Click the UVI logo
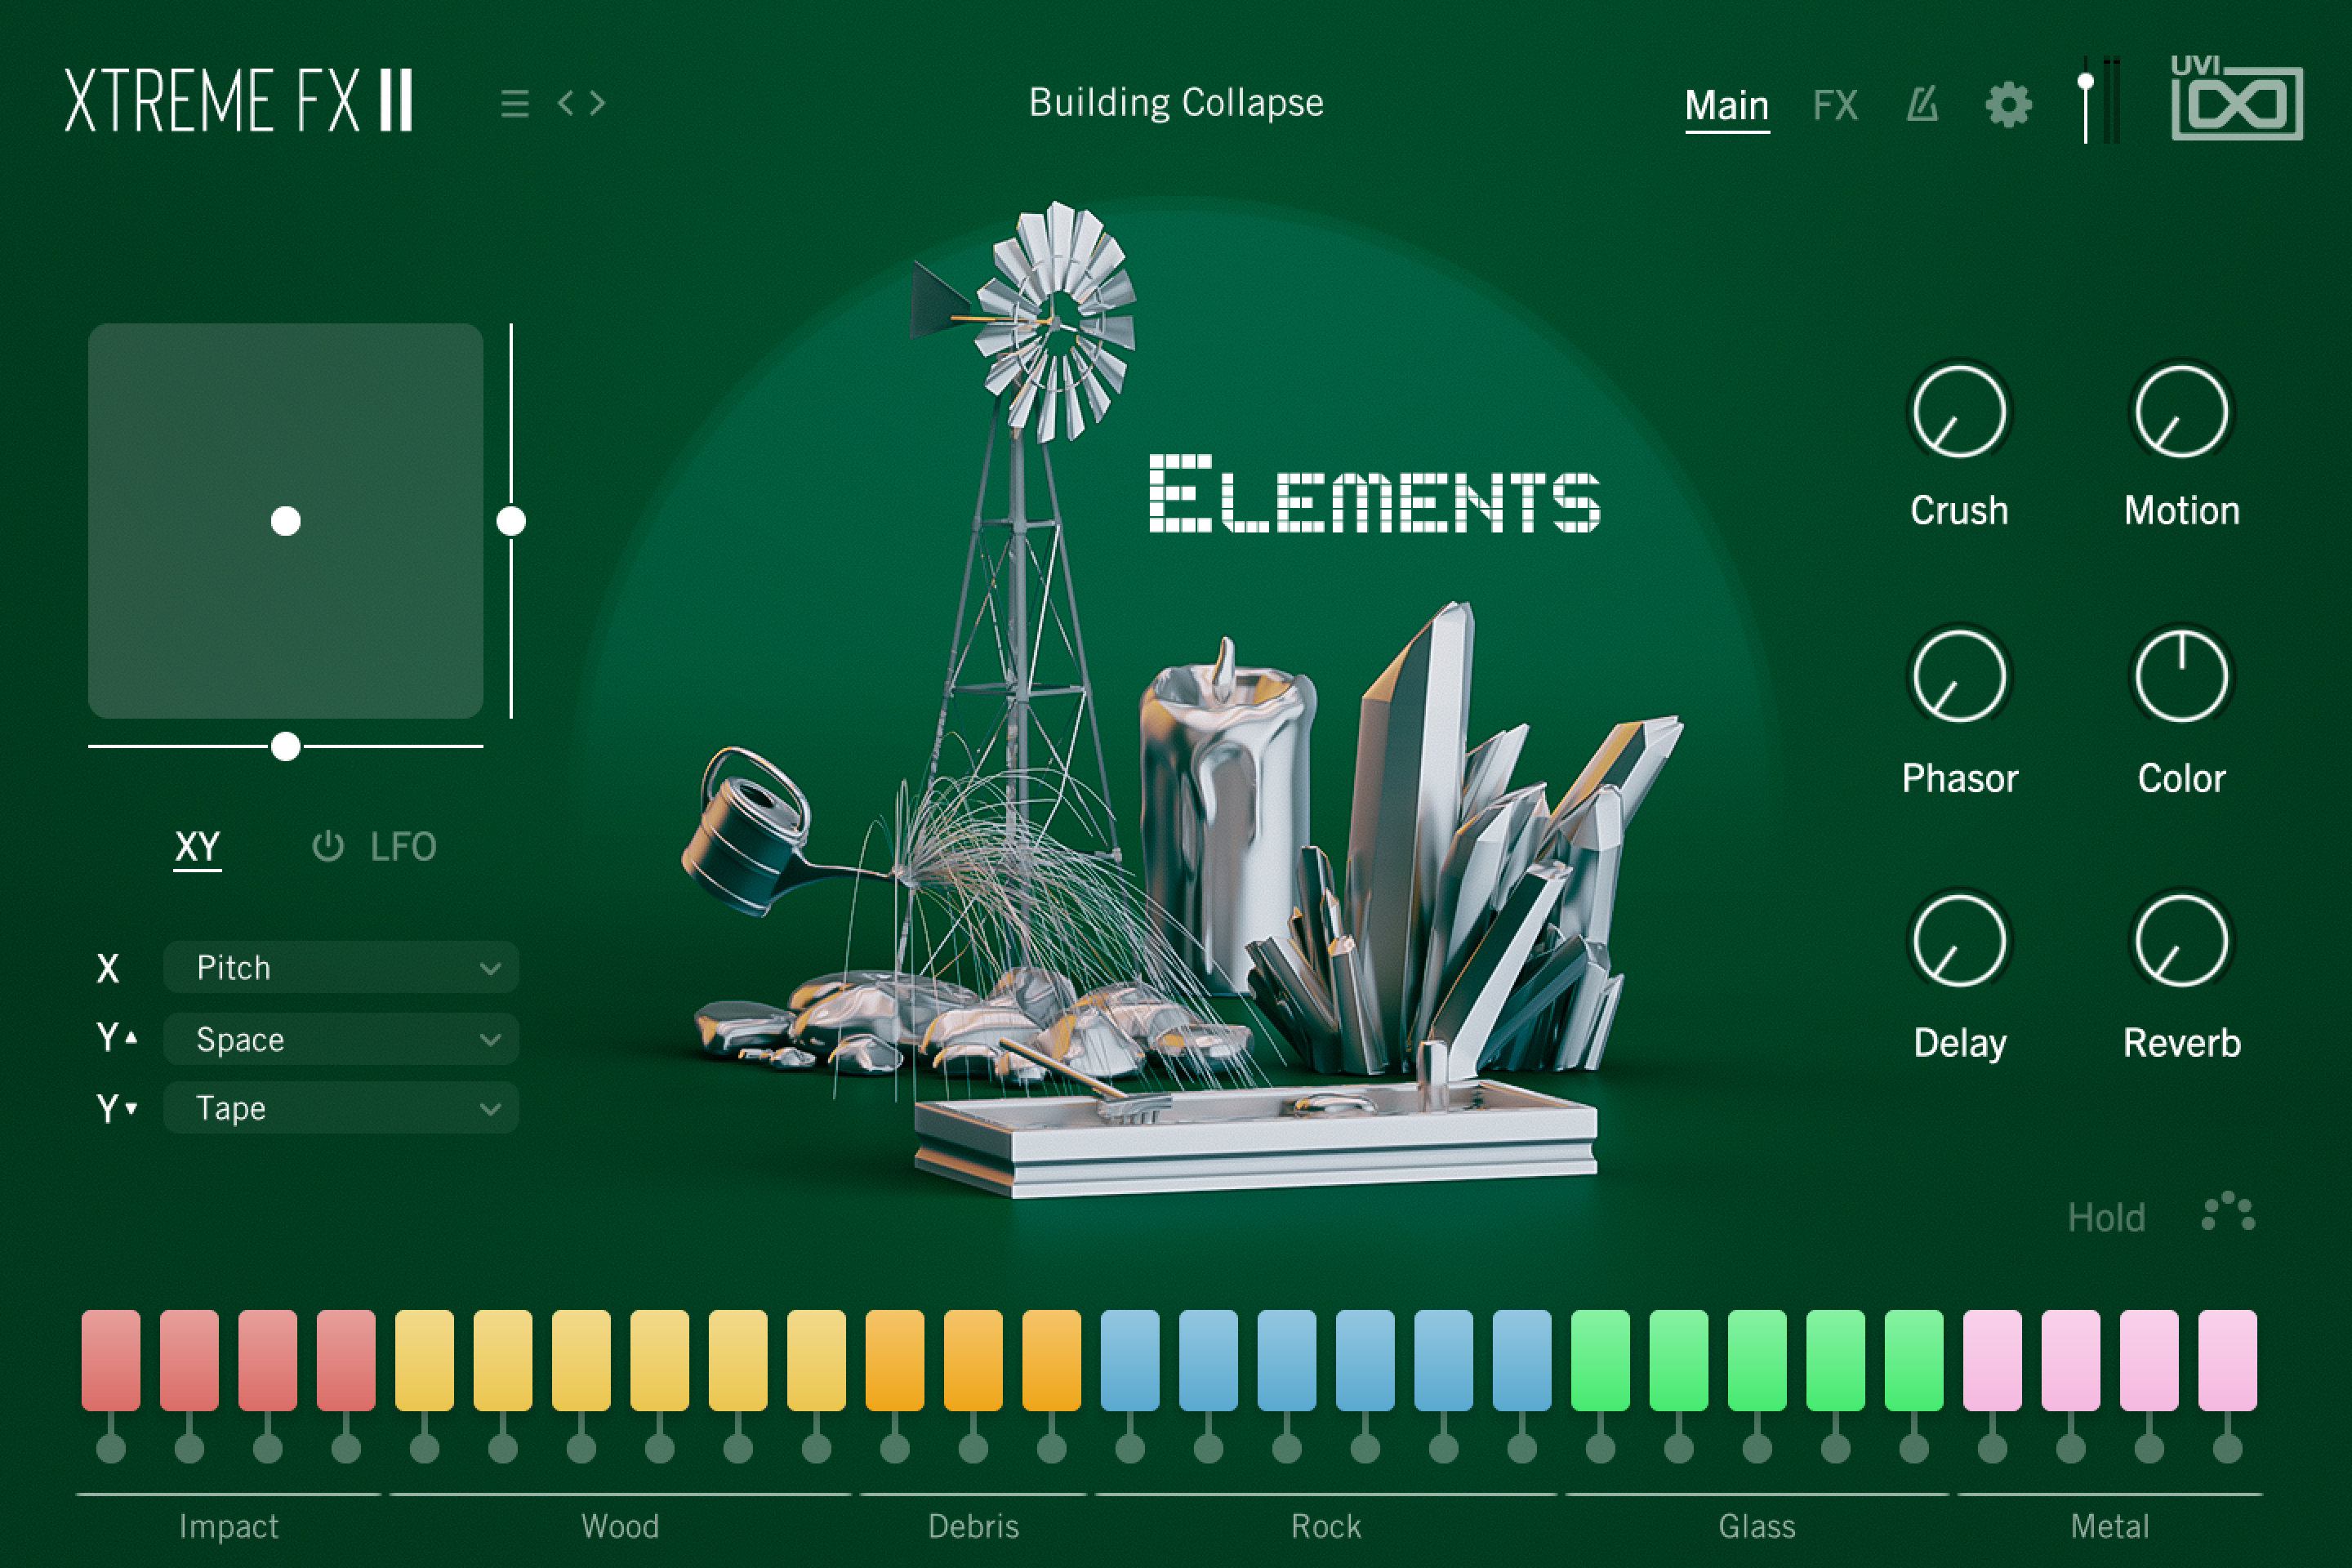 tap(2237, 97)
